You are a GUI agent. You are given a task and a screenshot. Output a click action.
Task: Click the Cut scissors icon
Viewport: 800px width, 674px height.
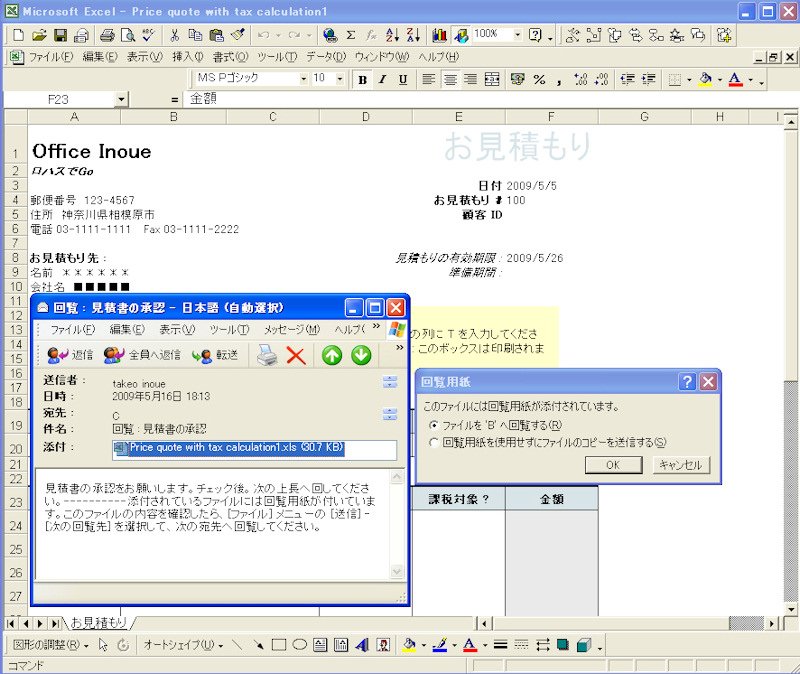(174, 35)
